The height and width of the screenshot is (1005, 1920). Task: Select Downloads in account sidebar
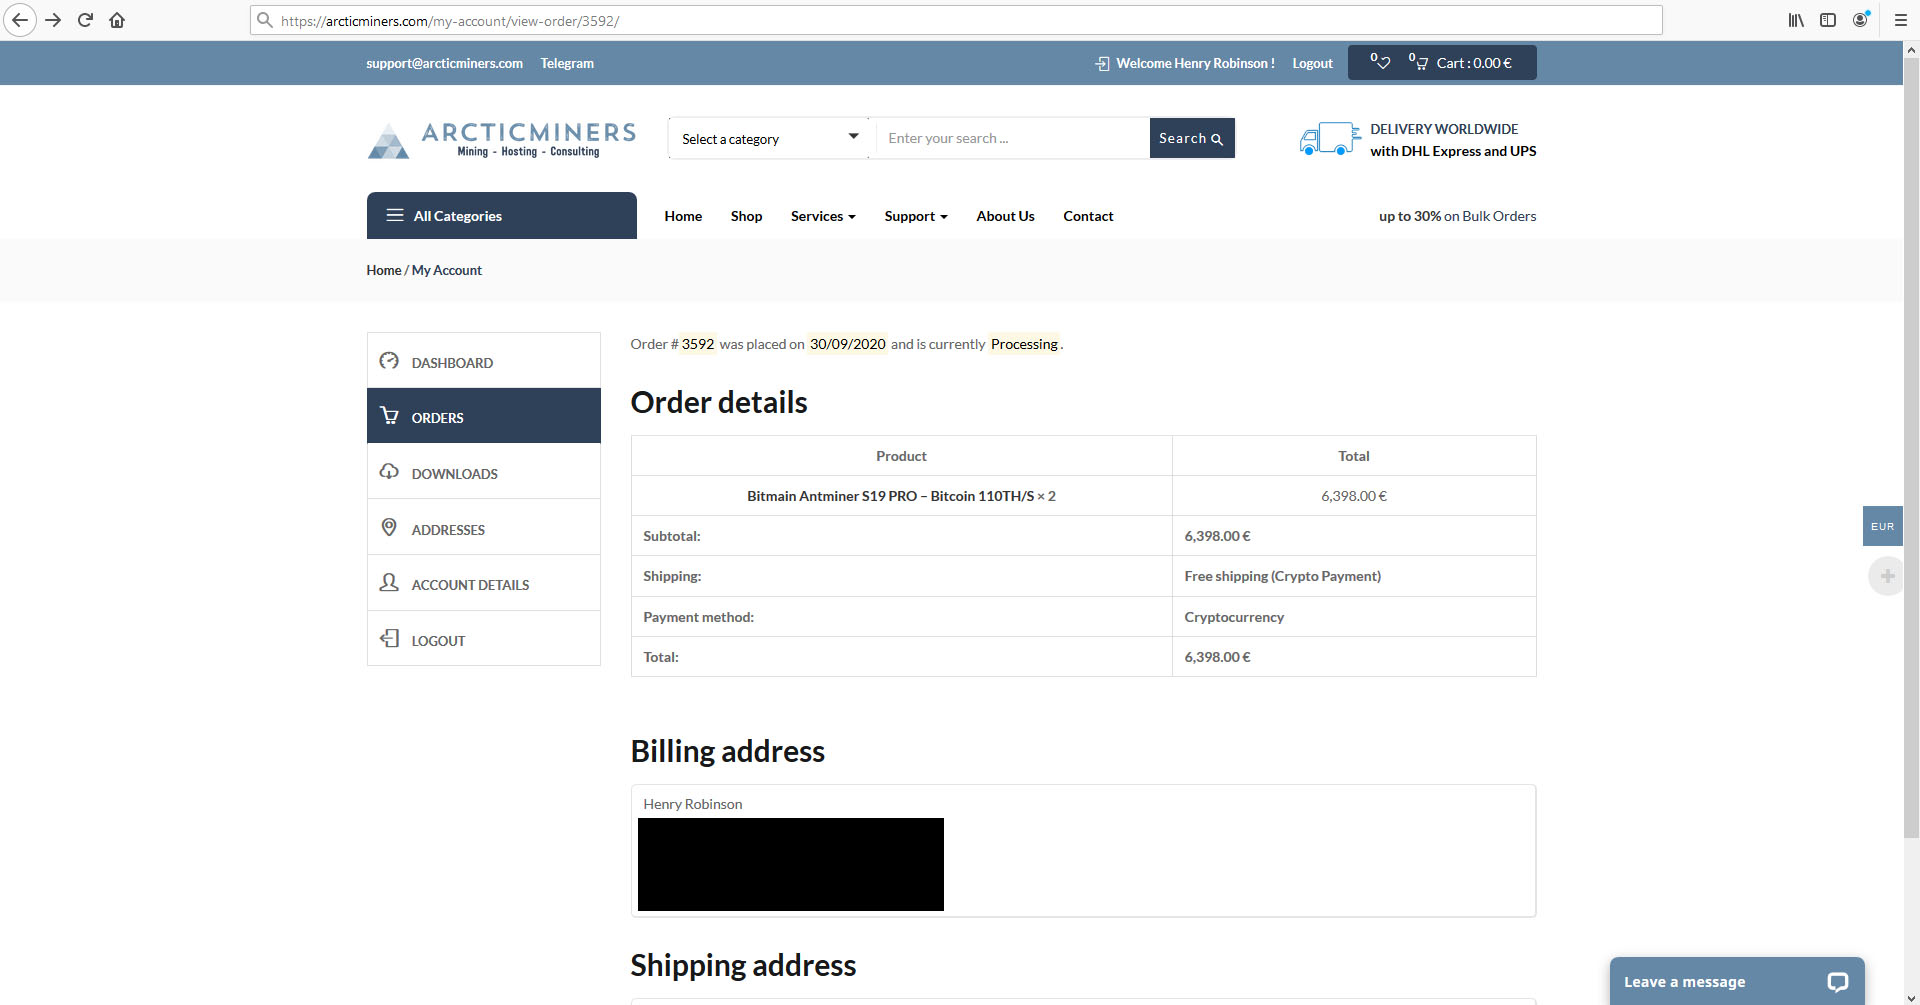click(x=484, y=472)
